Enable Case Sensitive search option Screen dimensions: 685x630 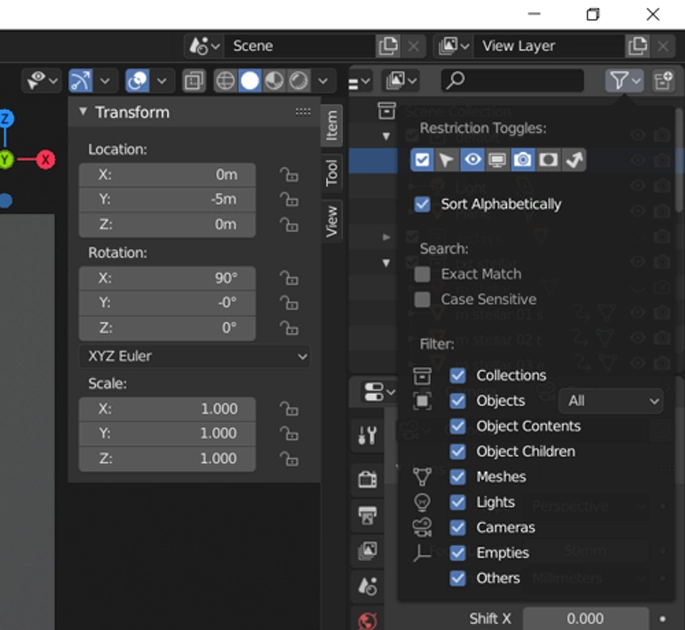coord(422,300)
